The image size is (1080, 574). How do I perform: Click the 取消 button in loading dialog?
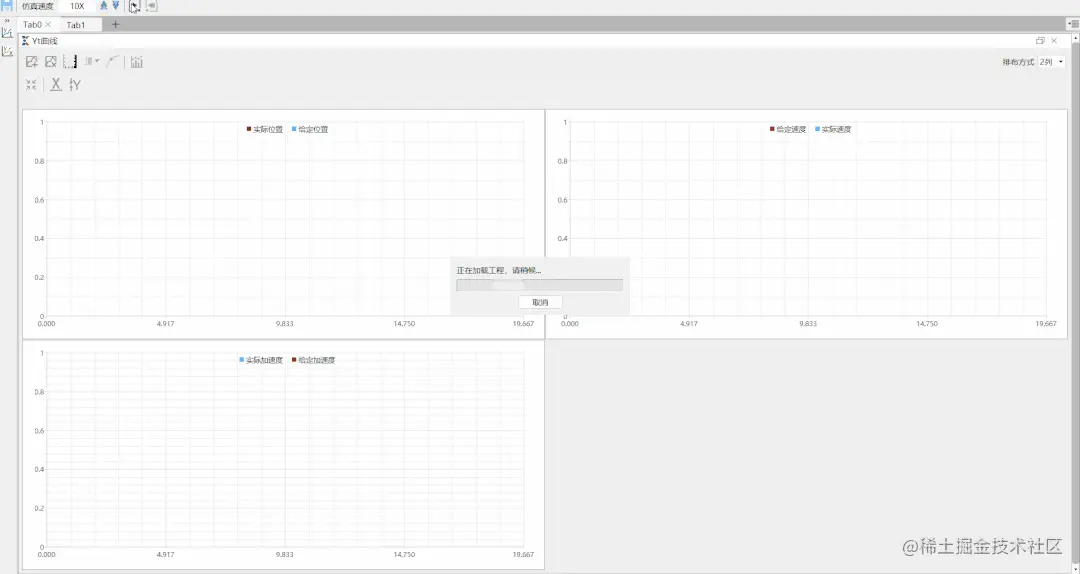pos(541,303)
